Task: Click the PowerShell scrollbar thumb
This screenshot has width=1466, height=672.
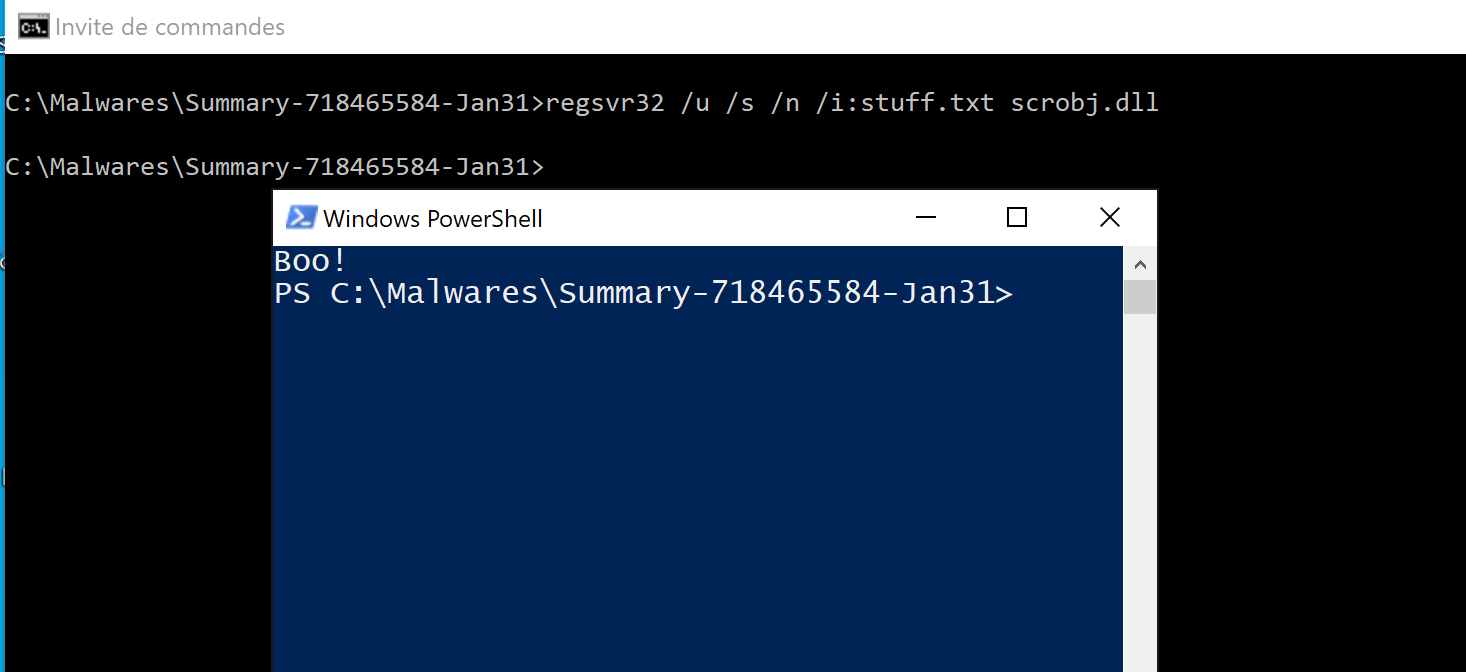Action: (1139, 297)
